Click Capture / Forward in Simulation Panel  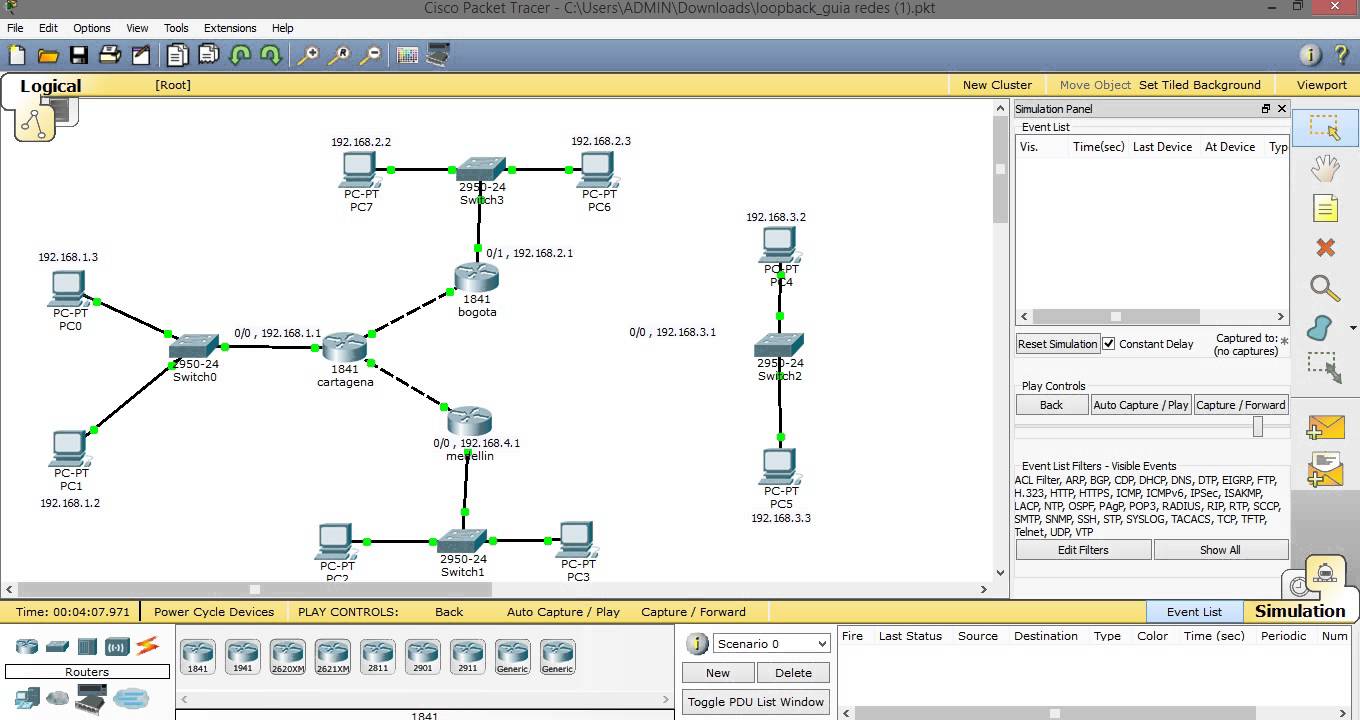[x=1241, y=405]
